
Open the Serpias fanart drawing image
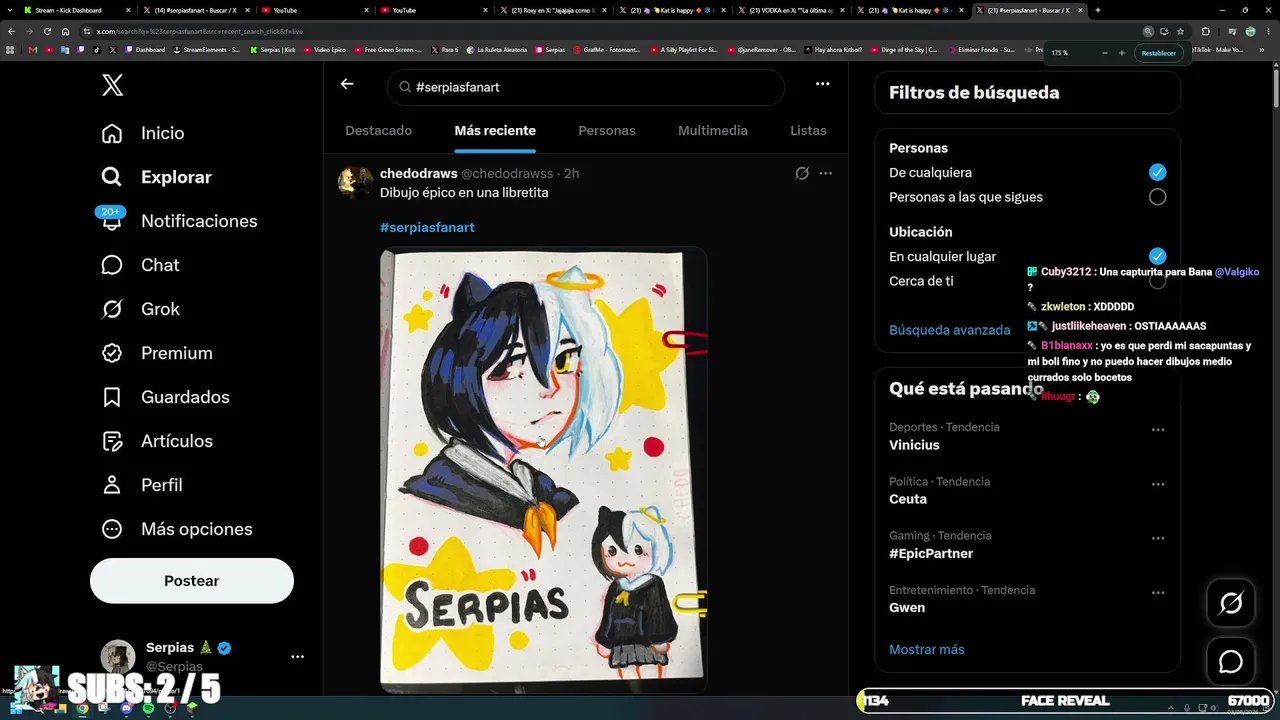pos(543,470)
